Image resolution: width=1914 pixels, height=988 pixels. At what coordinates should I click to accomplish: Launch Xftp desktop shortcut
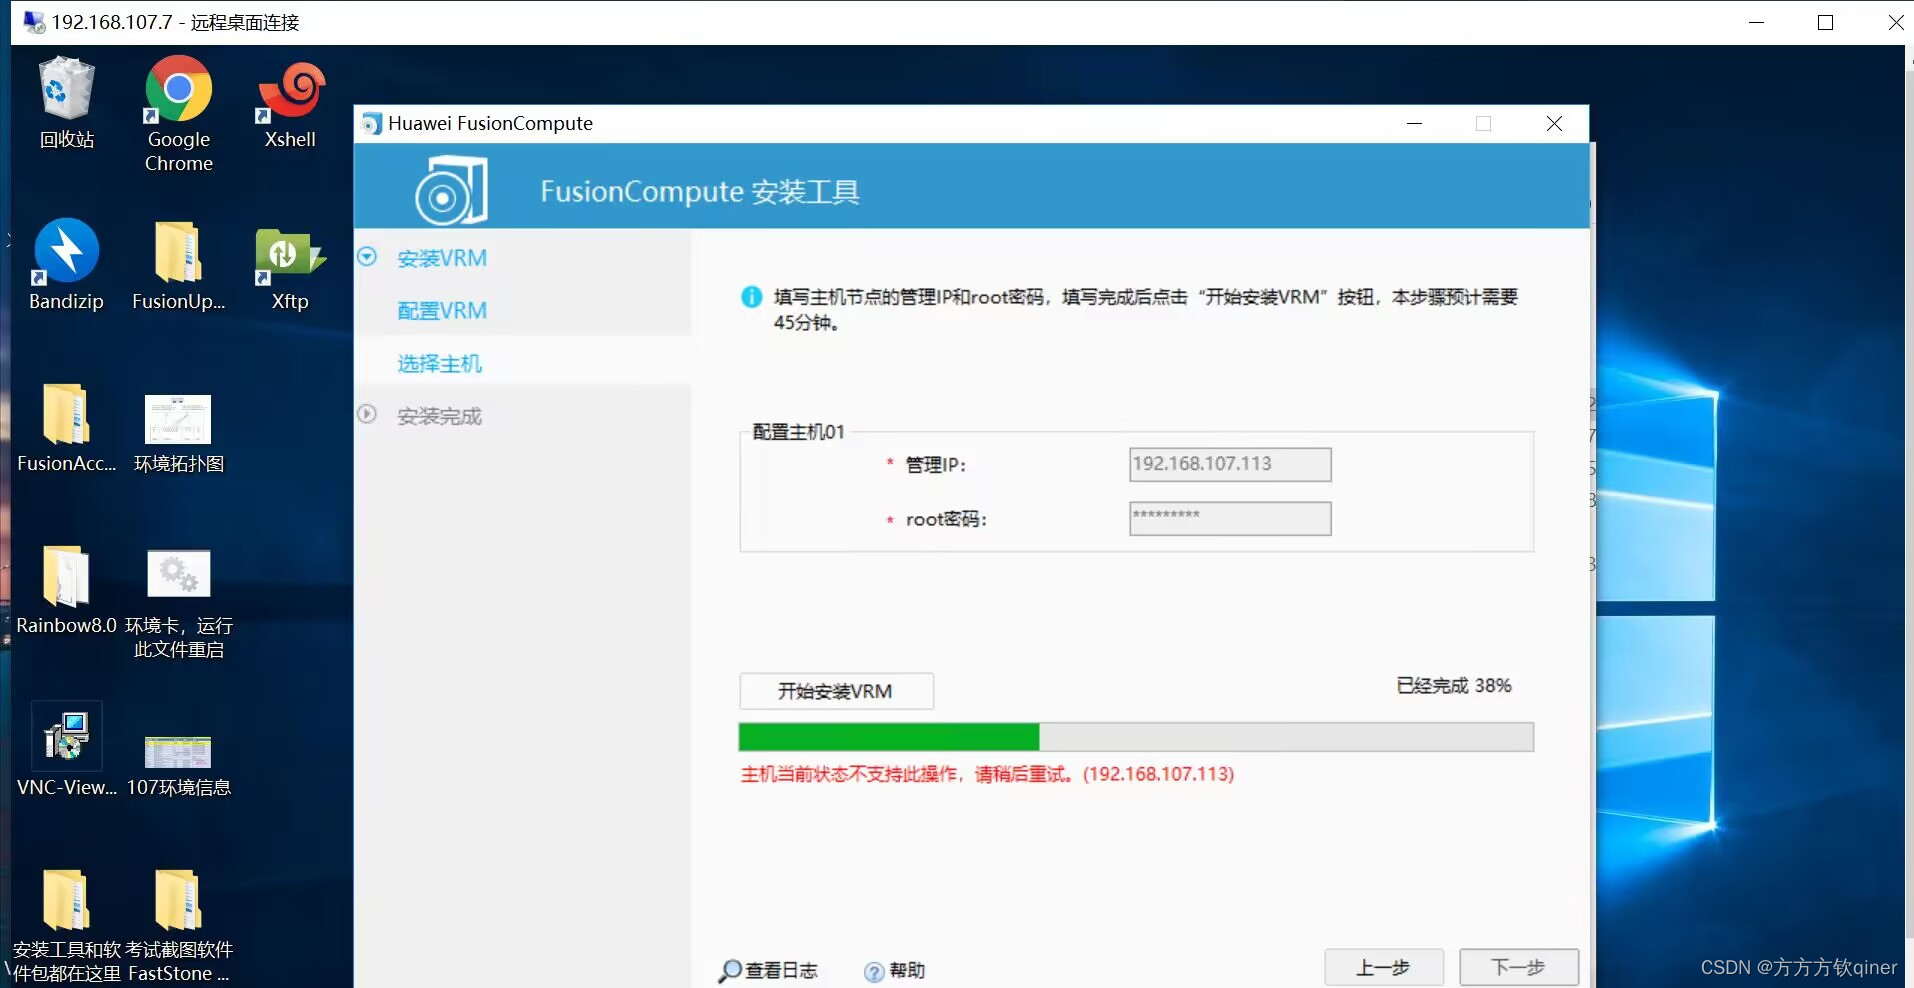(x=290, y=268)
